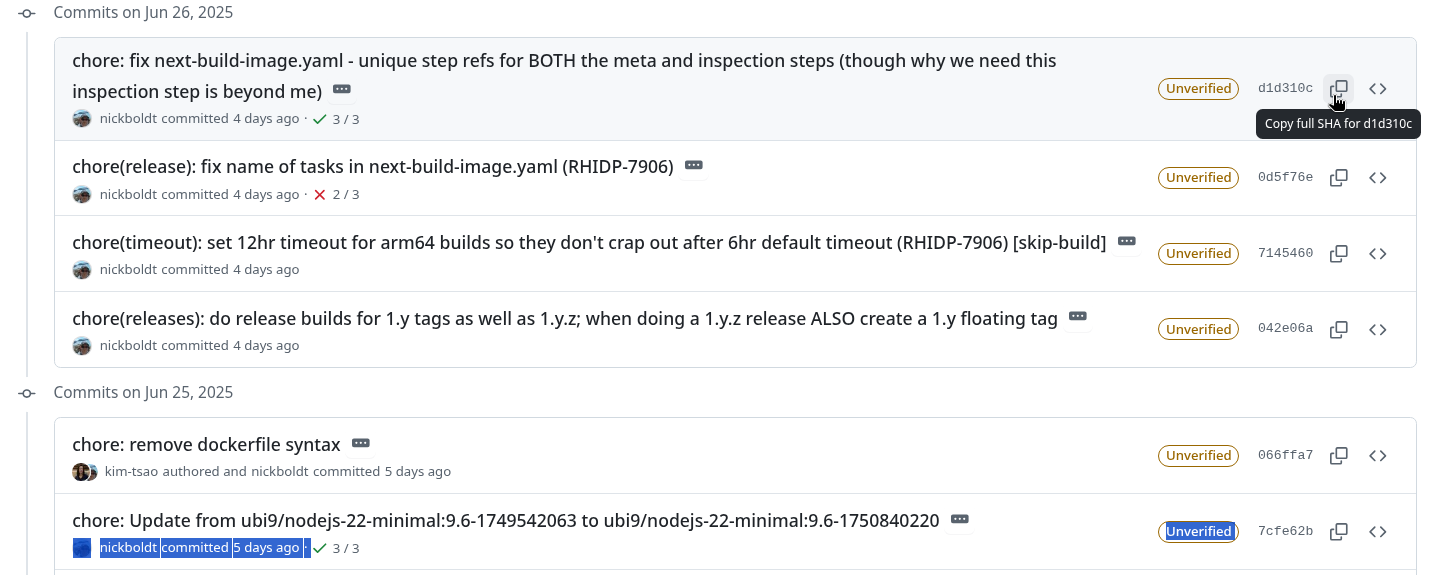This screenshot has height=575, width=1434.
Task: Copy full SHA for commit 0d5f76e
Action: coord(1339,178)
